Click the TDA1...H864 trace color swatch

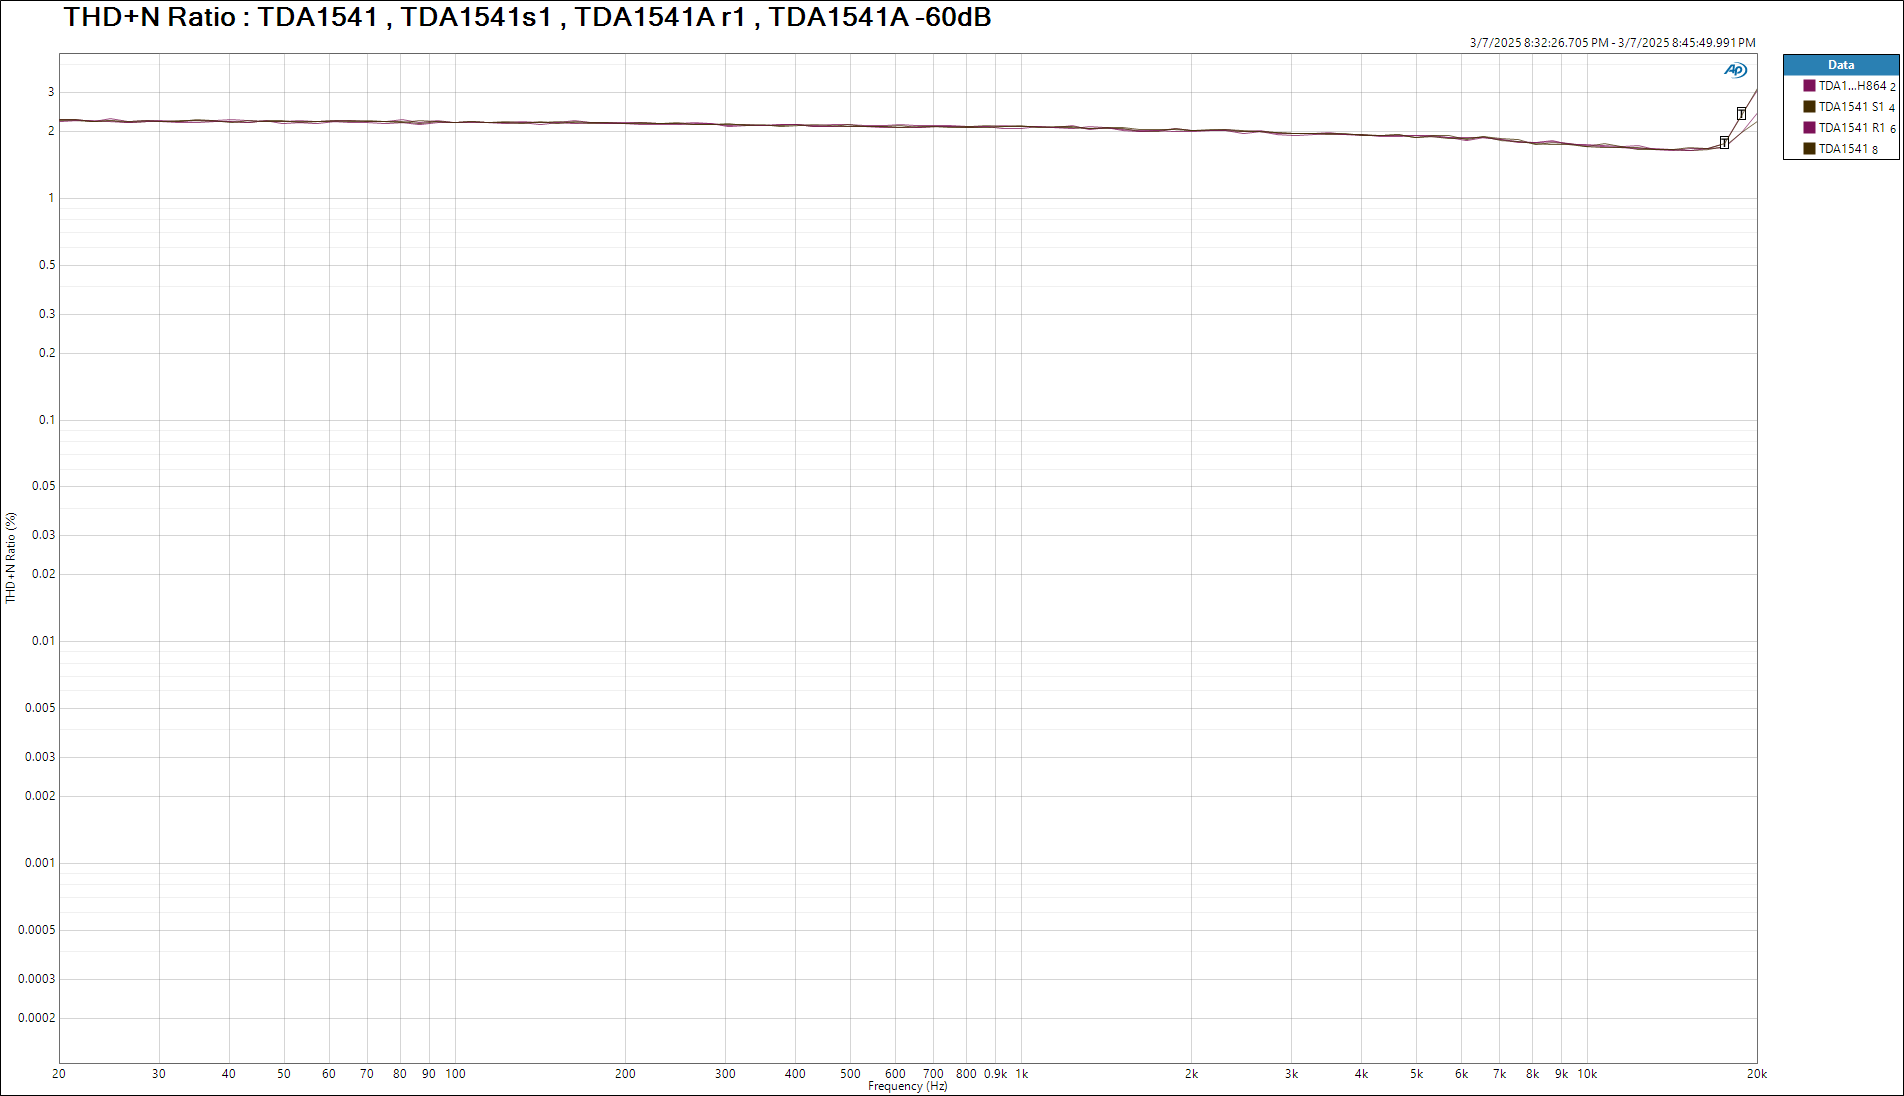[x=1809, y=86]
